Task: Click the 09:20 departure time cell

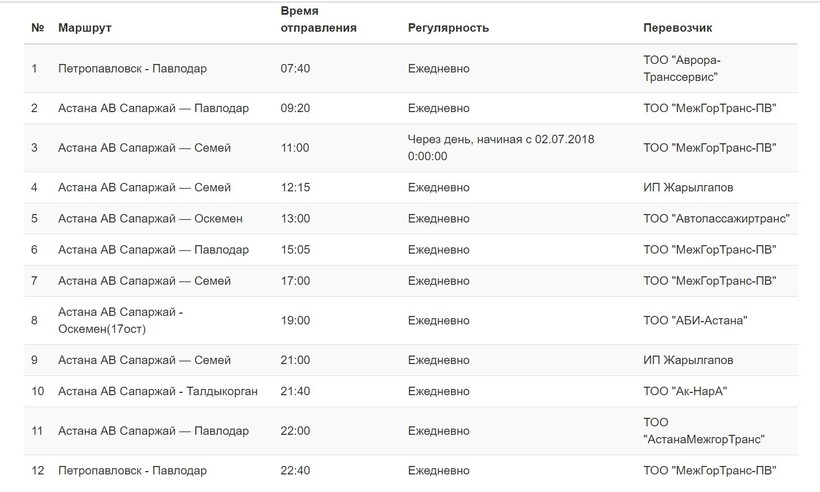Action: click(x=296, y=108)
